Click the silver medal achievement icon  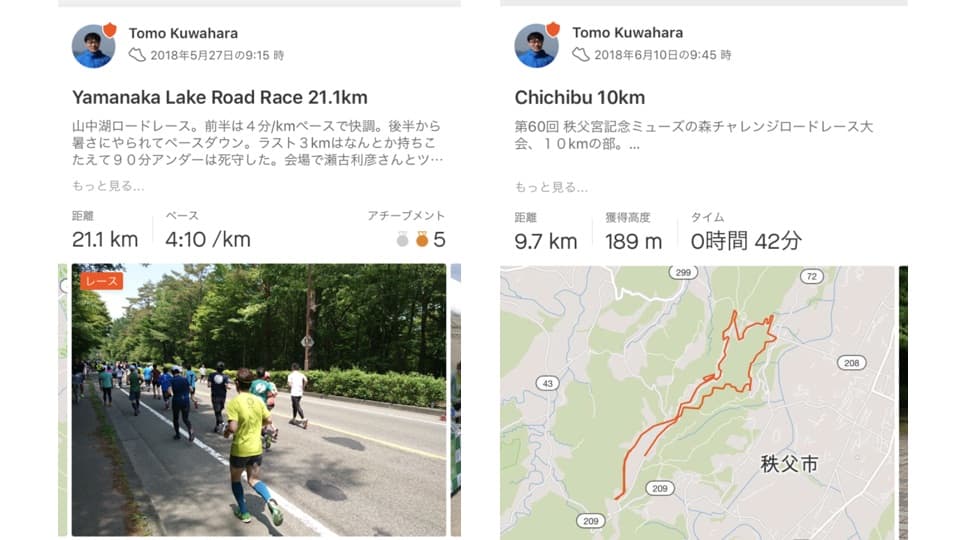[402, 239]
